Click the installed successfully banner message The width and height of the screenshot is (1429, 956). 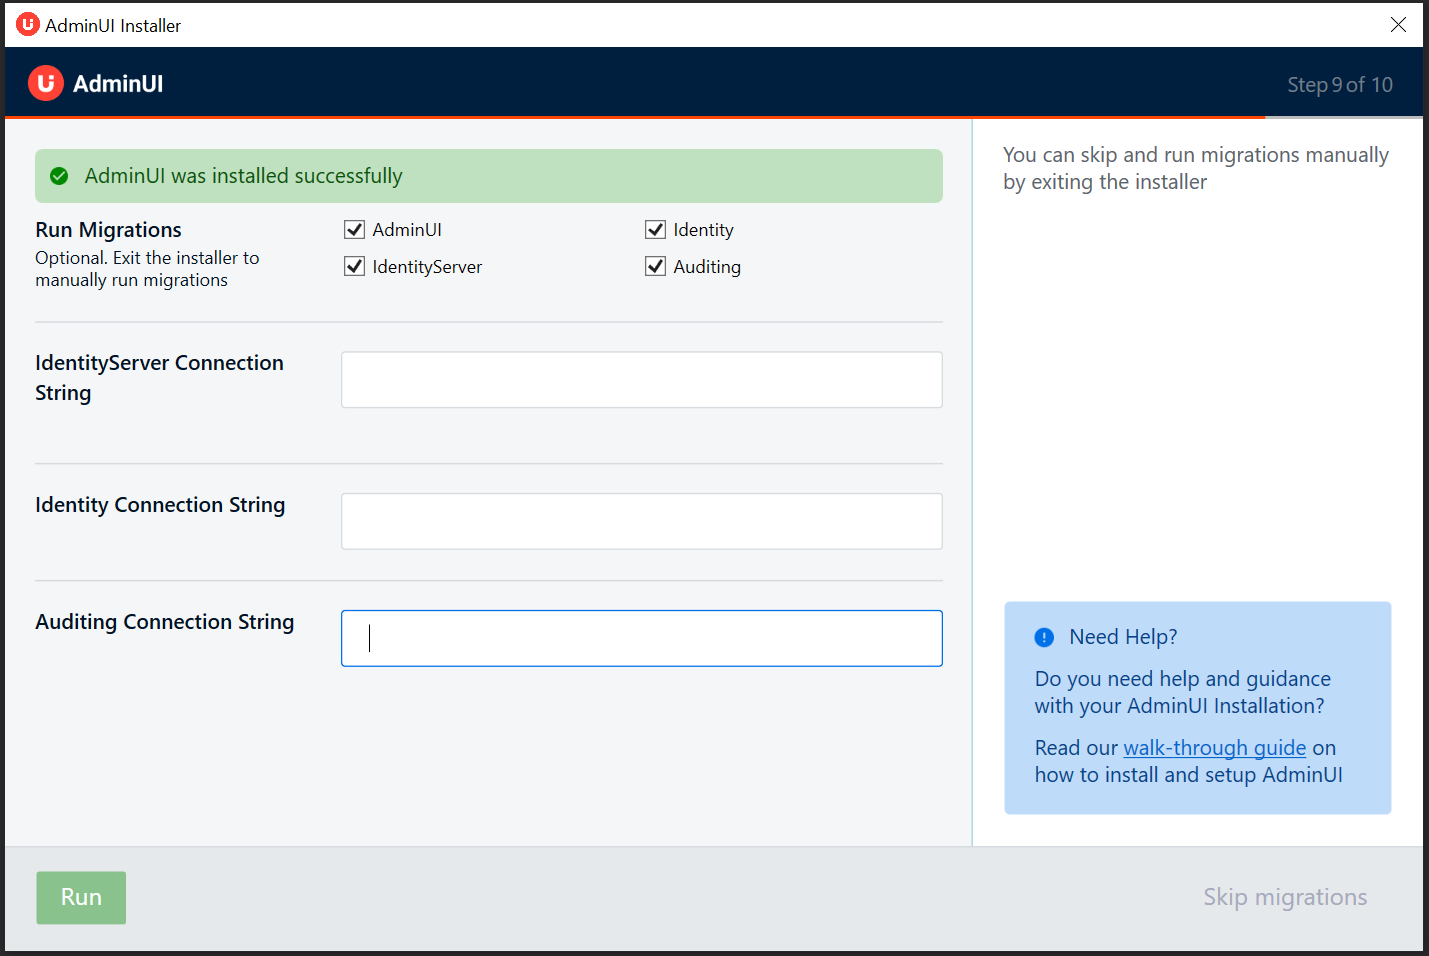243,176
